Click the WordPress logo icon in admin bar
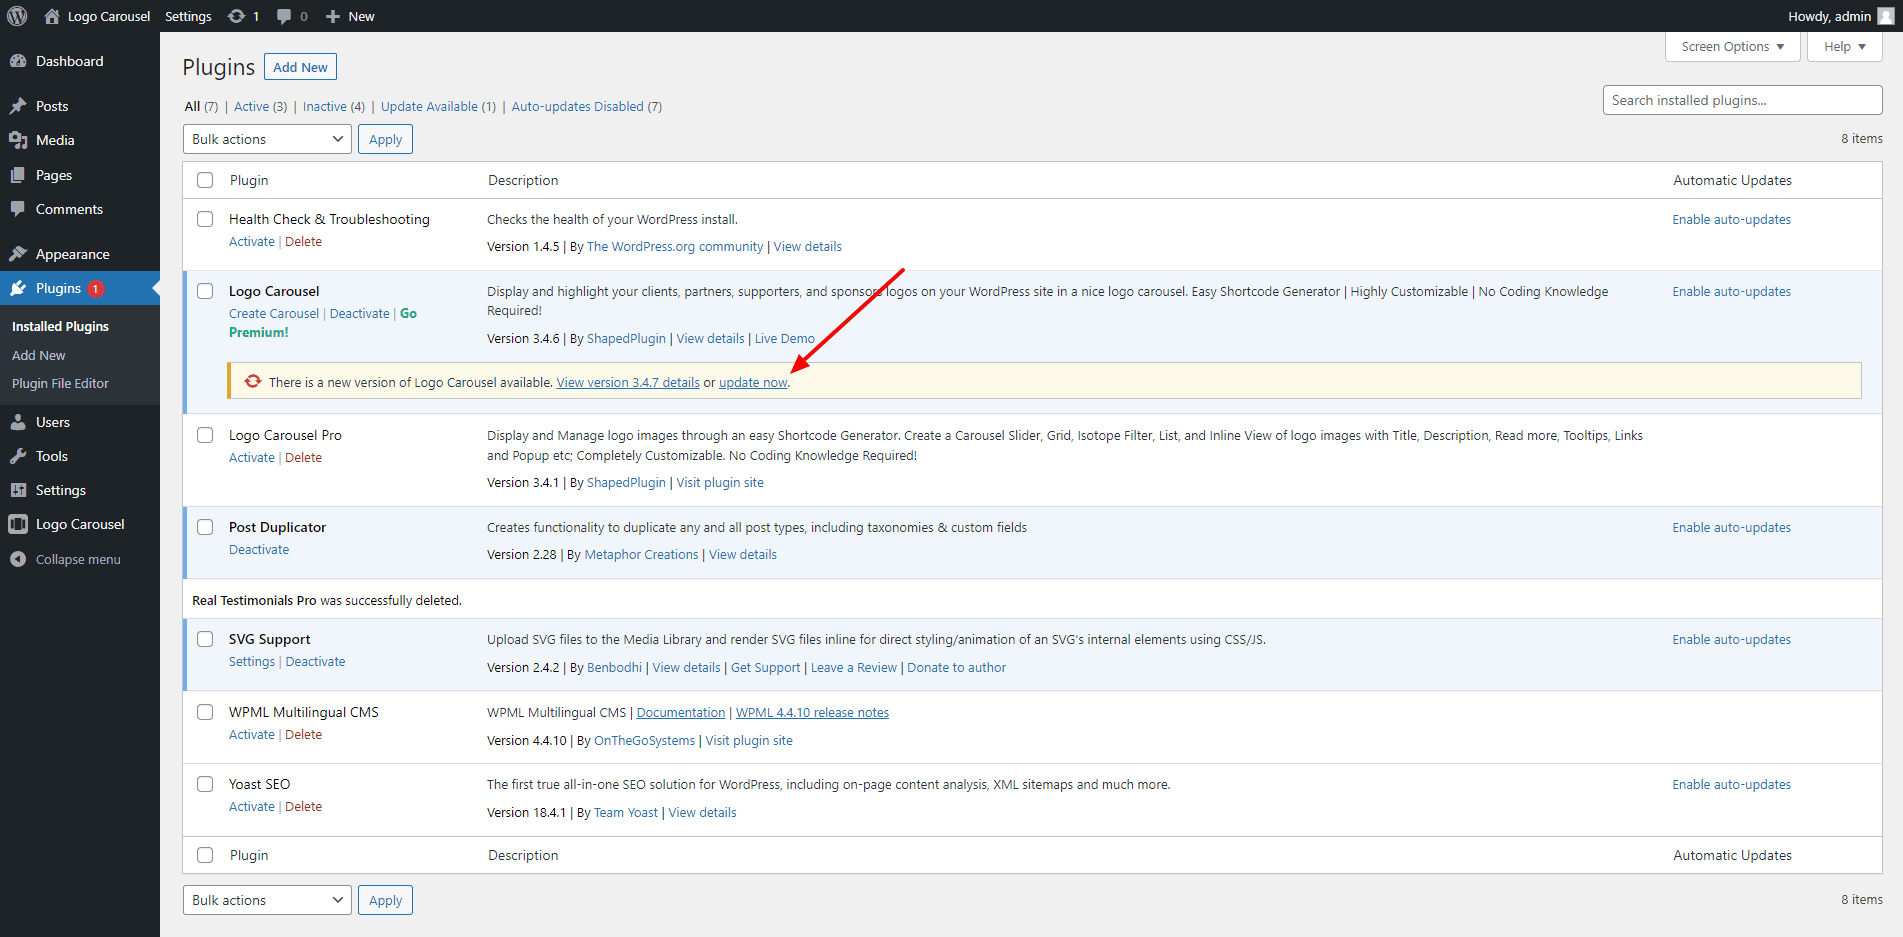This screenshot has width=1903, height=937. (x=17, y=16)
